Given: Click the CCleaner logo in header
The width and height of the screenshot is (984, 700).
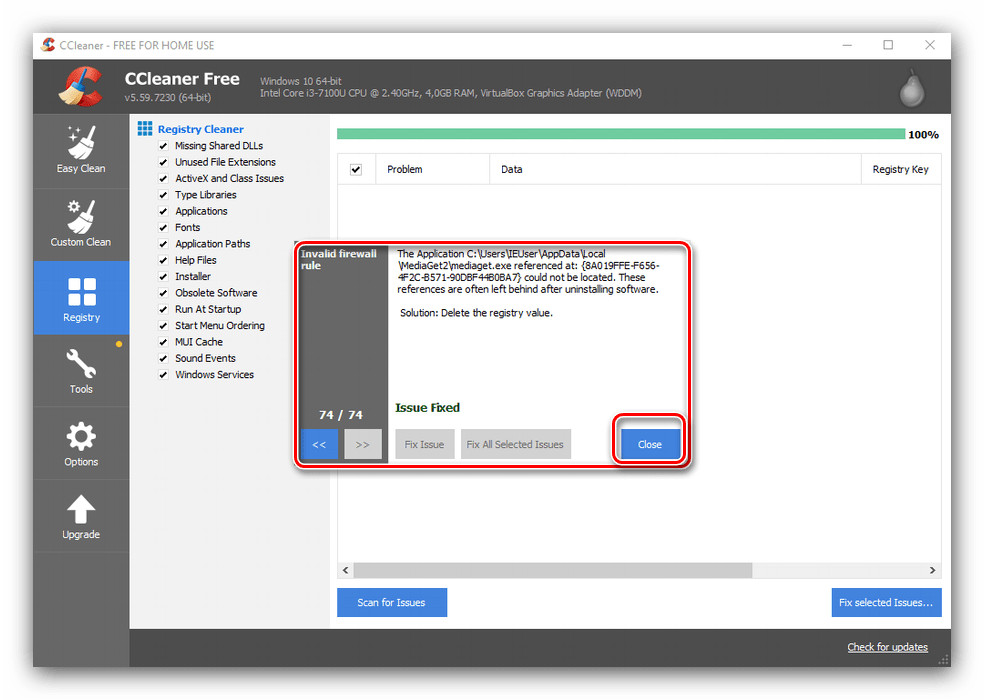Looking at the screenshot, I should coord(80,85).
